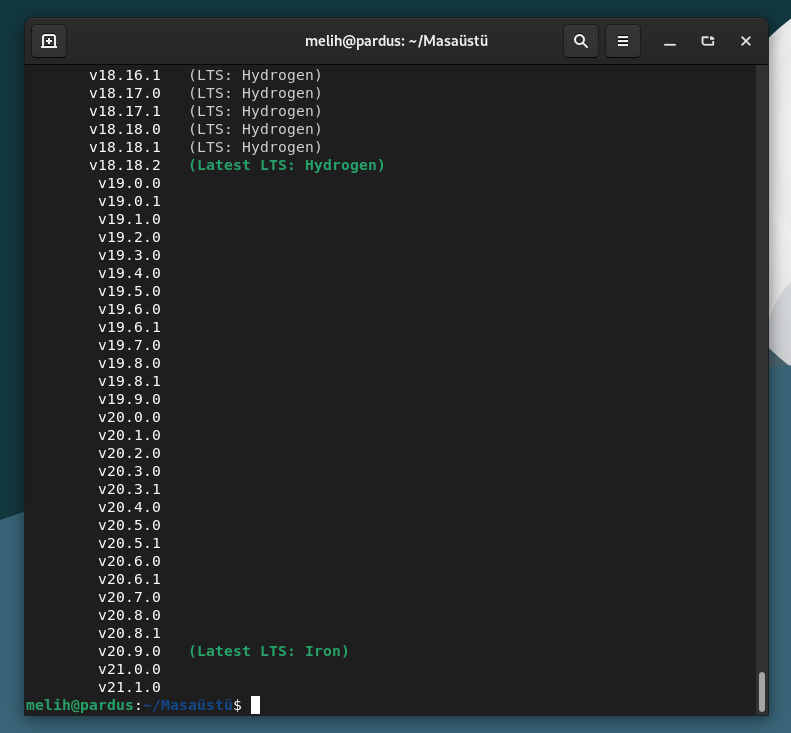Click version v18.16.1 text

coord(125,75)
